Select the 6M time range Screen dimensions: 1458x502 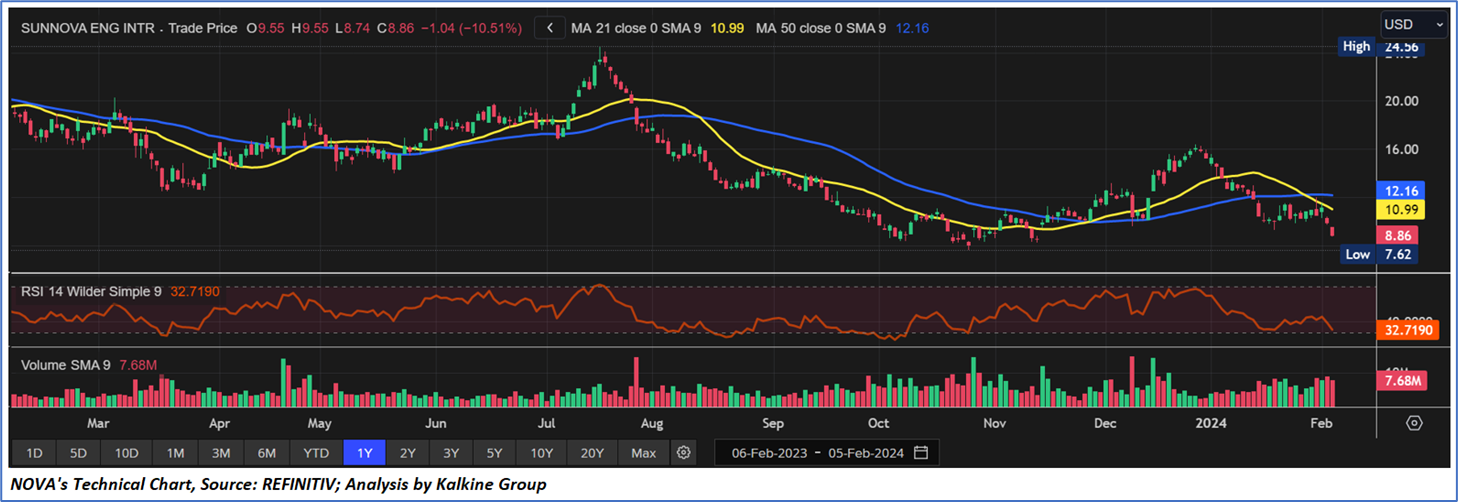click(x=267, y=453)
